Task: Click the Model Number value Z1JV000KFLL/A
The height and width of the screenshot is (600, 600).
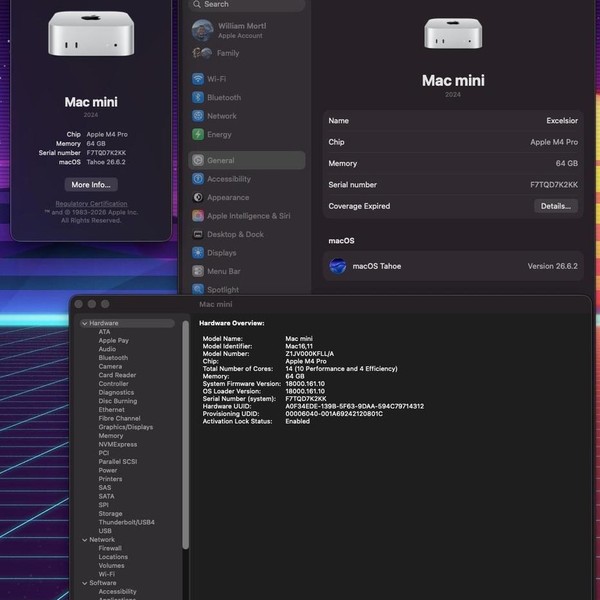Action: click(310, 354)
